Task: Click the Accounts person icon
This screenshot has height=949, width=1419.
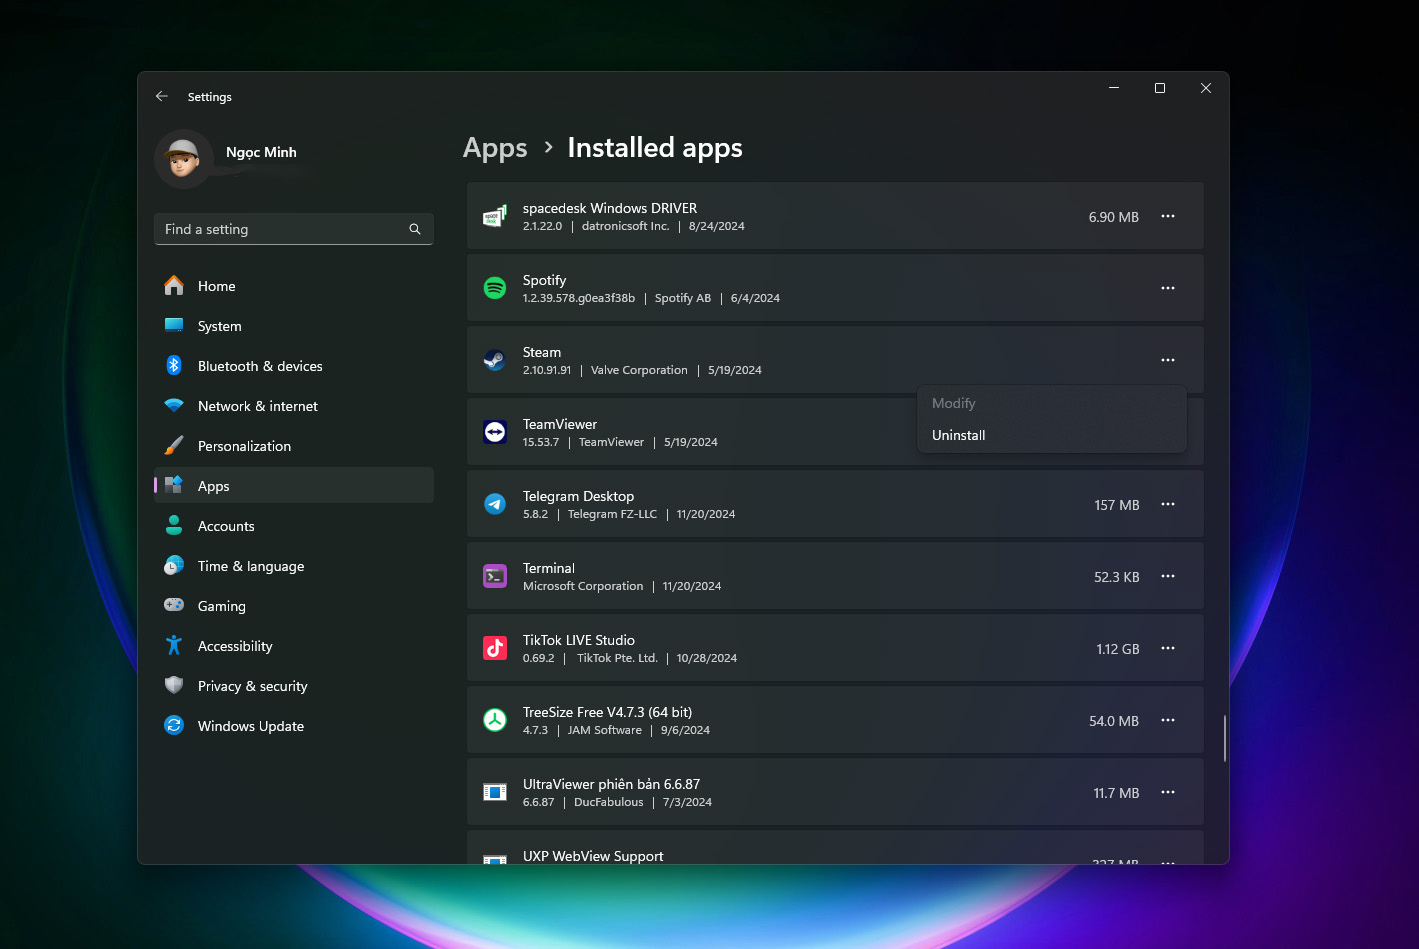Action: 174,526
